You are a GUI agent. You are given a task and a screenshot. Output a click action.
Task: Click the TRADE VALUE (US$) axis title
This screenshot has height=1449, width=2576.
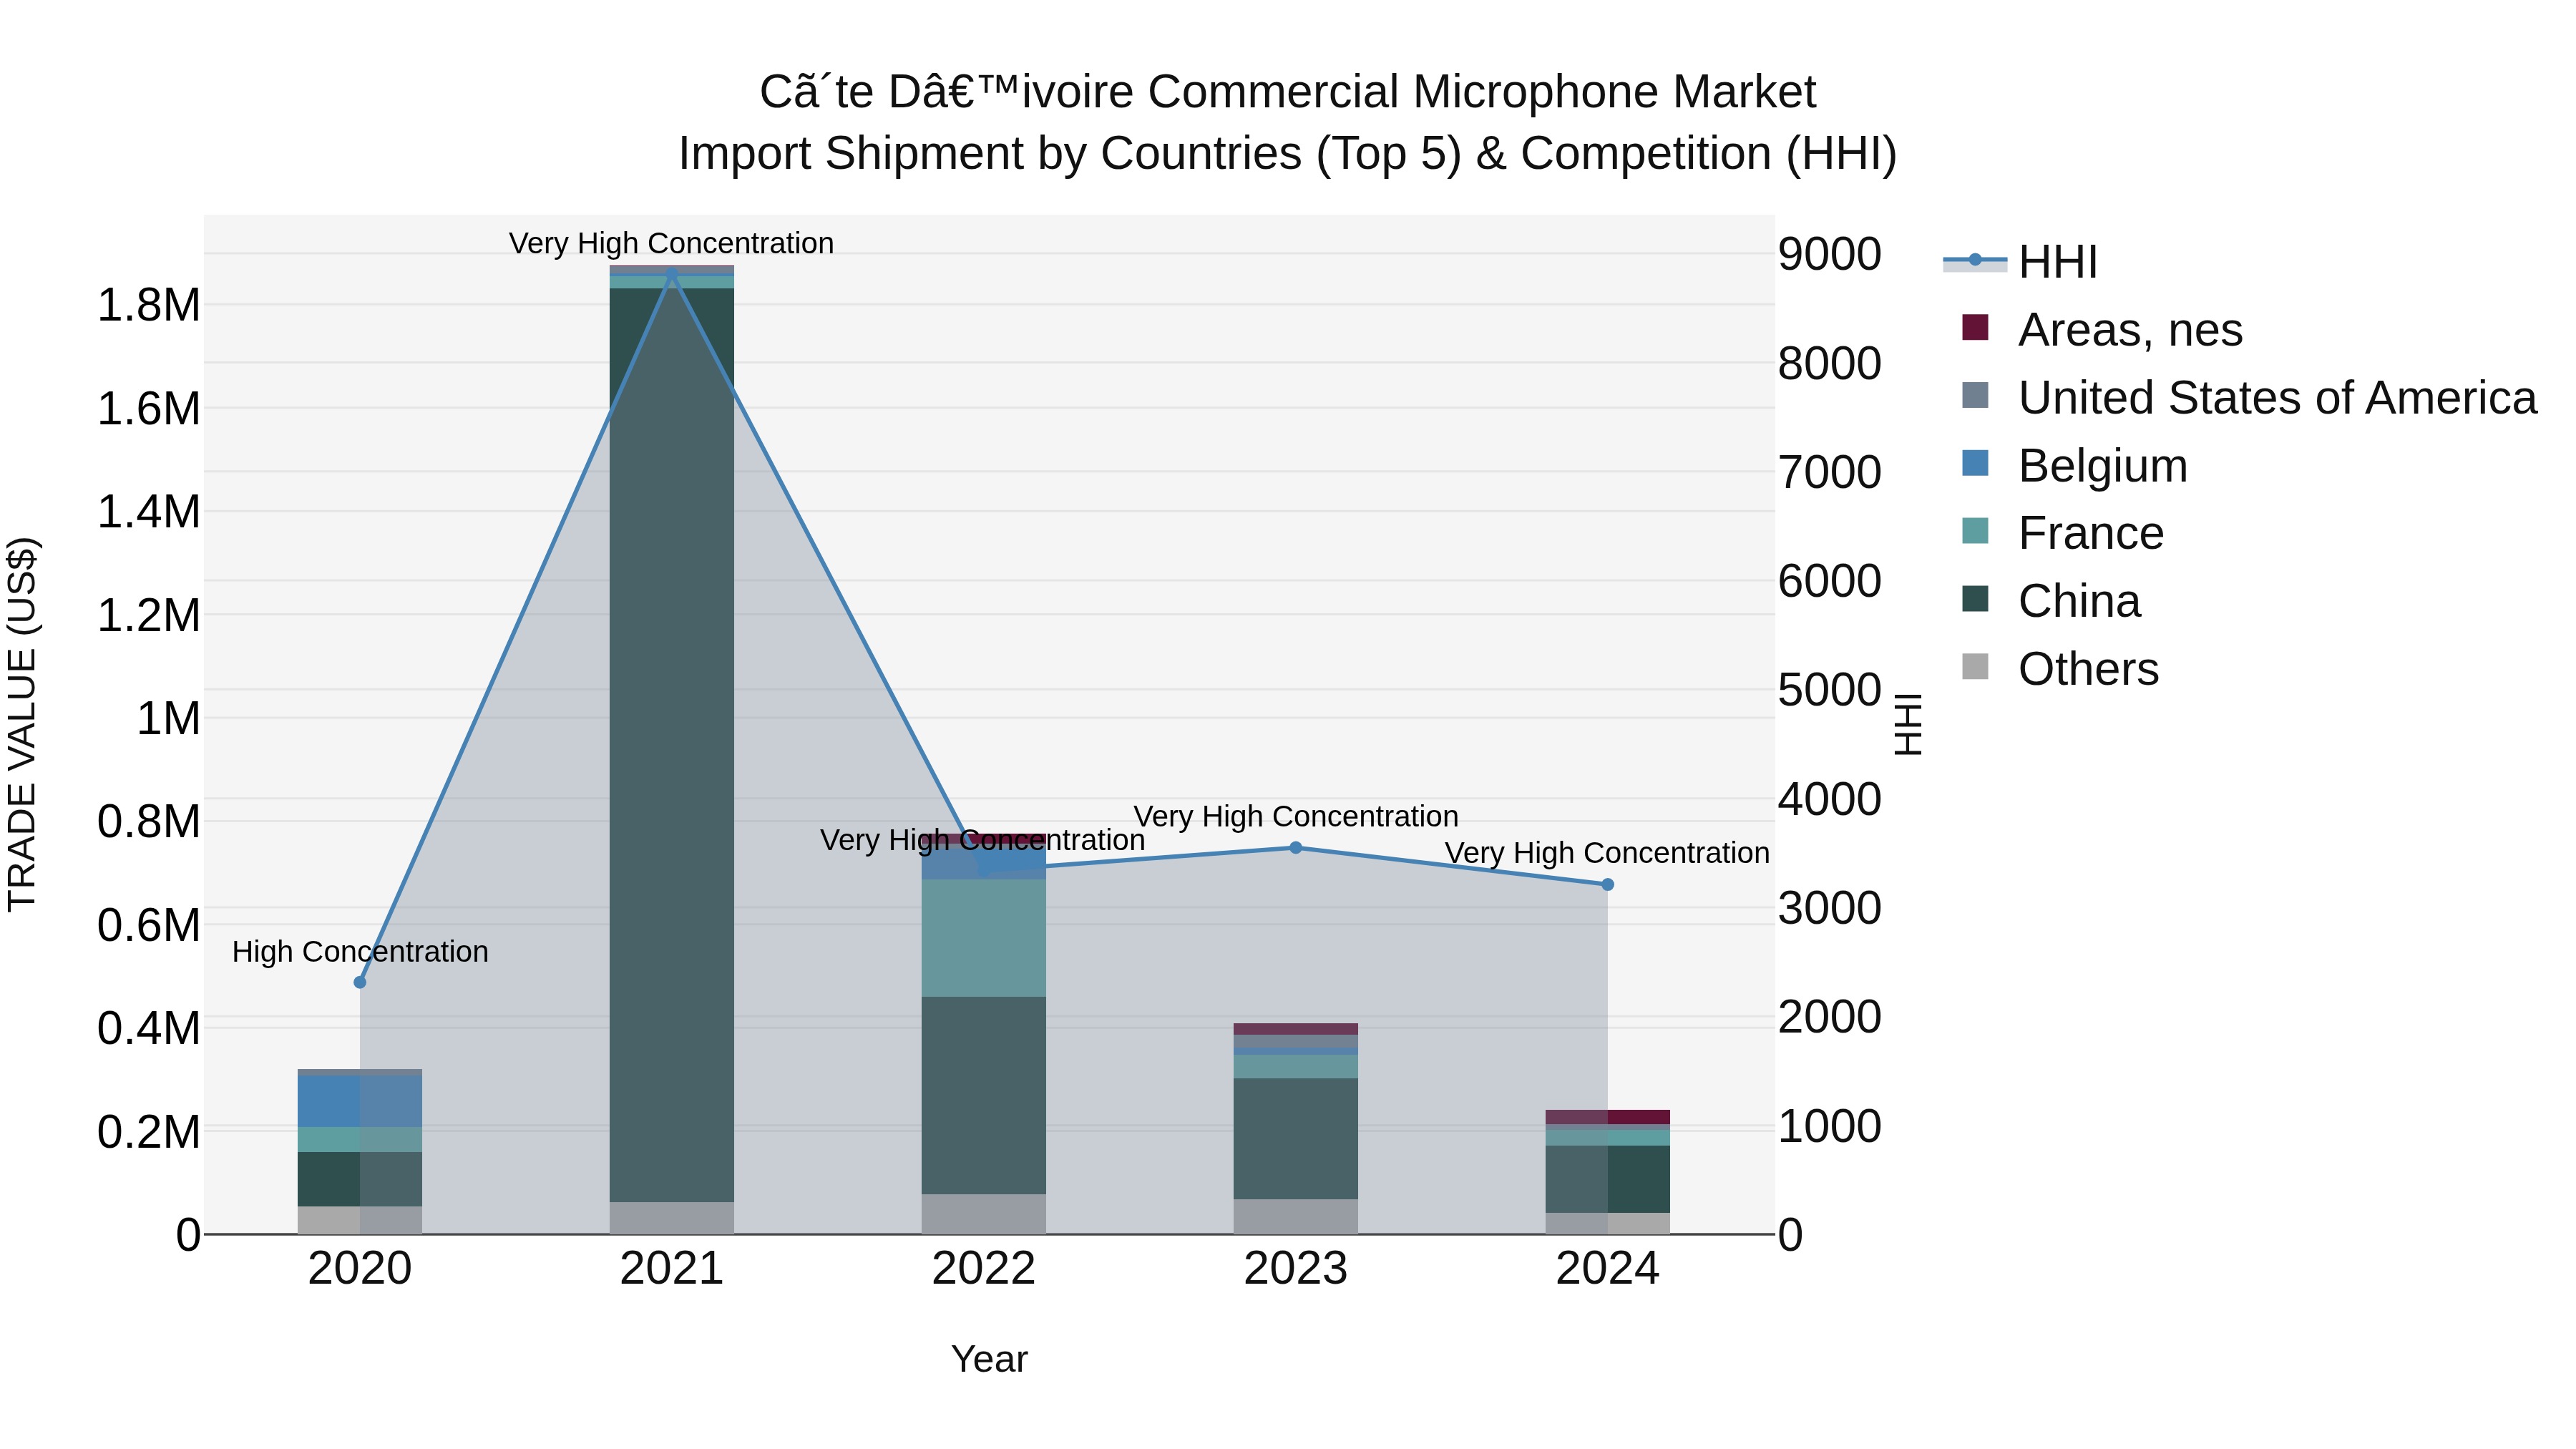[22, 725]
